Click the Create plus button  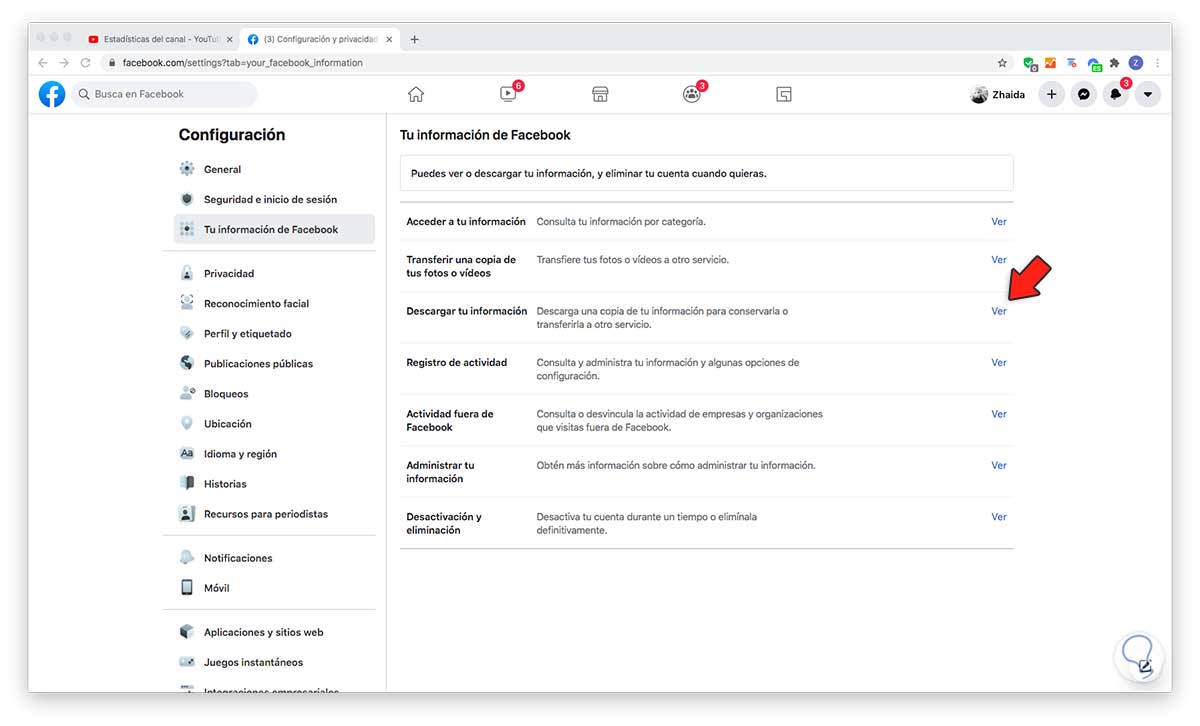click(x=1051, y=94)
